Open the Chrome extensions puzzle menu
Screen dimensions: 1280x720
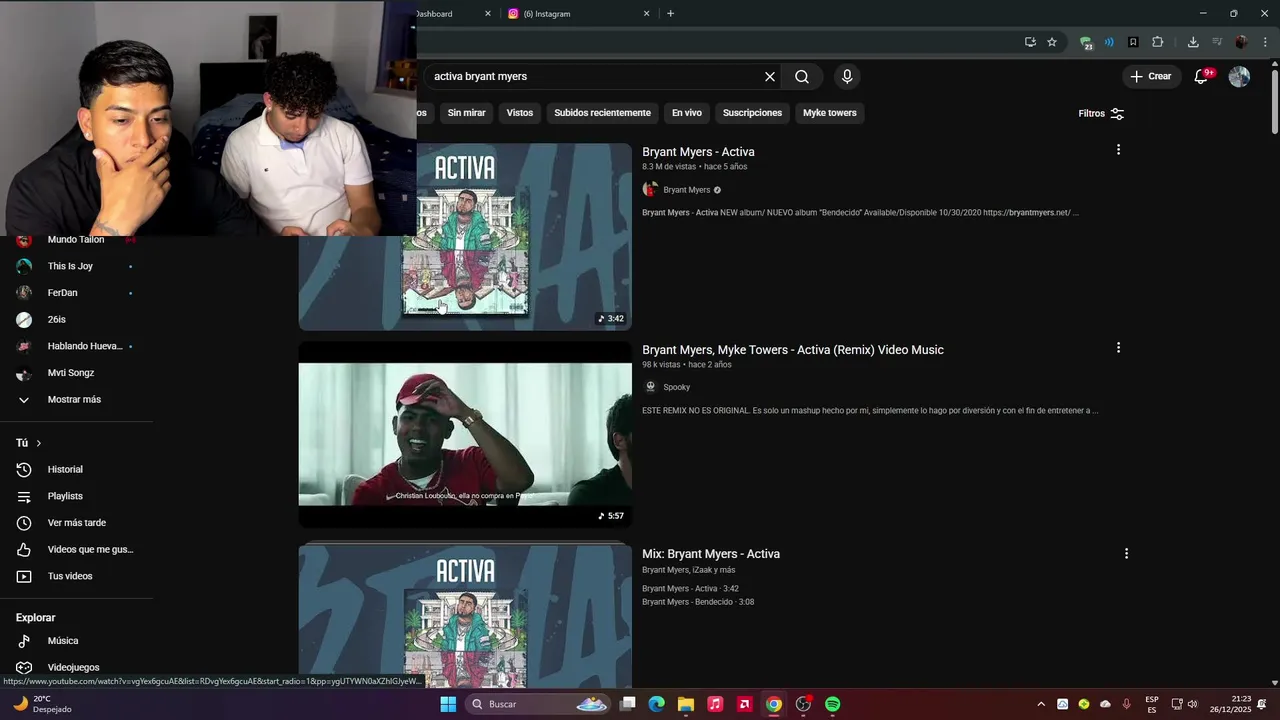pyautogui.click(x=1158, y=42)
